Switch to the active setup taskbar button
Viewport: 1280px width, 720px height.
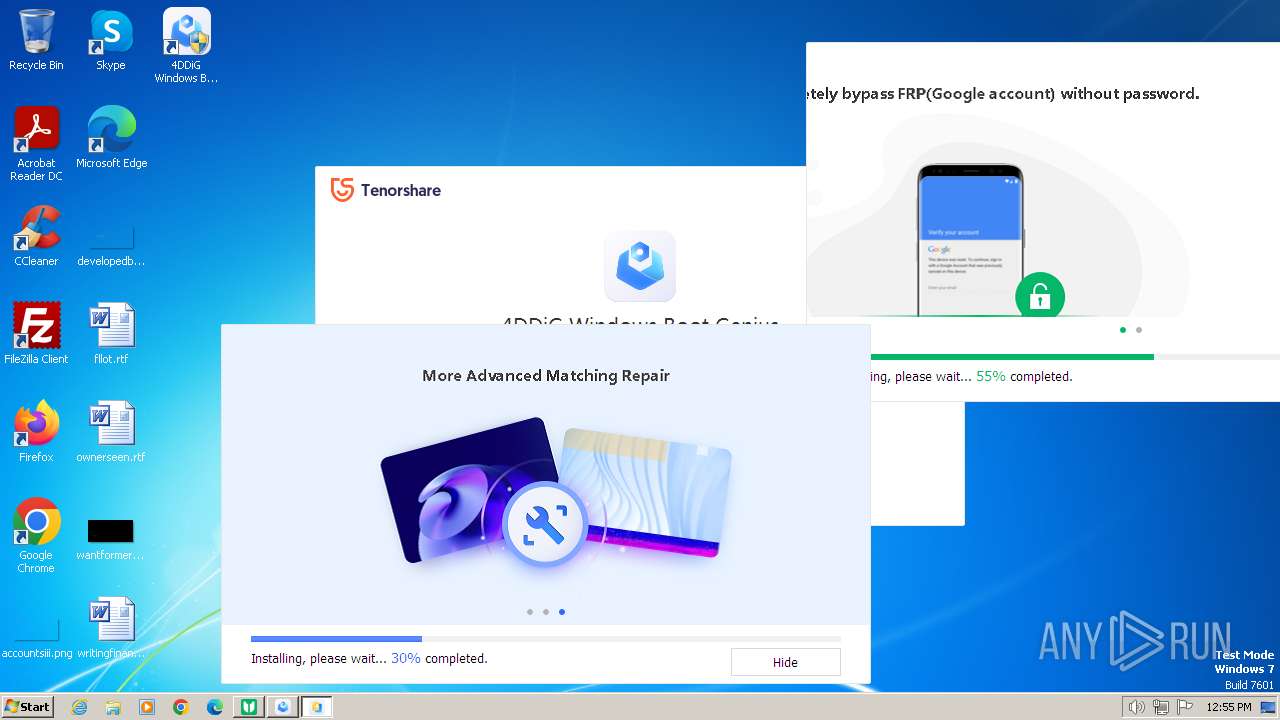[x=317, y=707]
